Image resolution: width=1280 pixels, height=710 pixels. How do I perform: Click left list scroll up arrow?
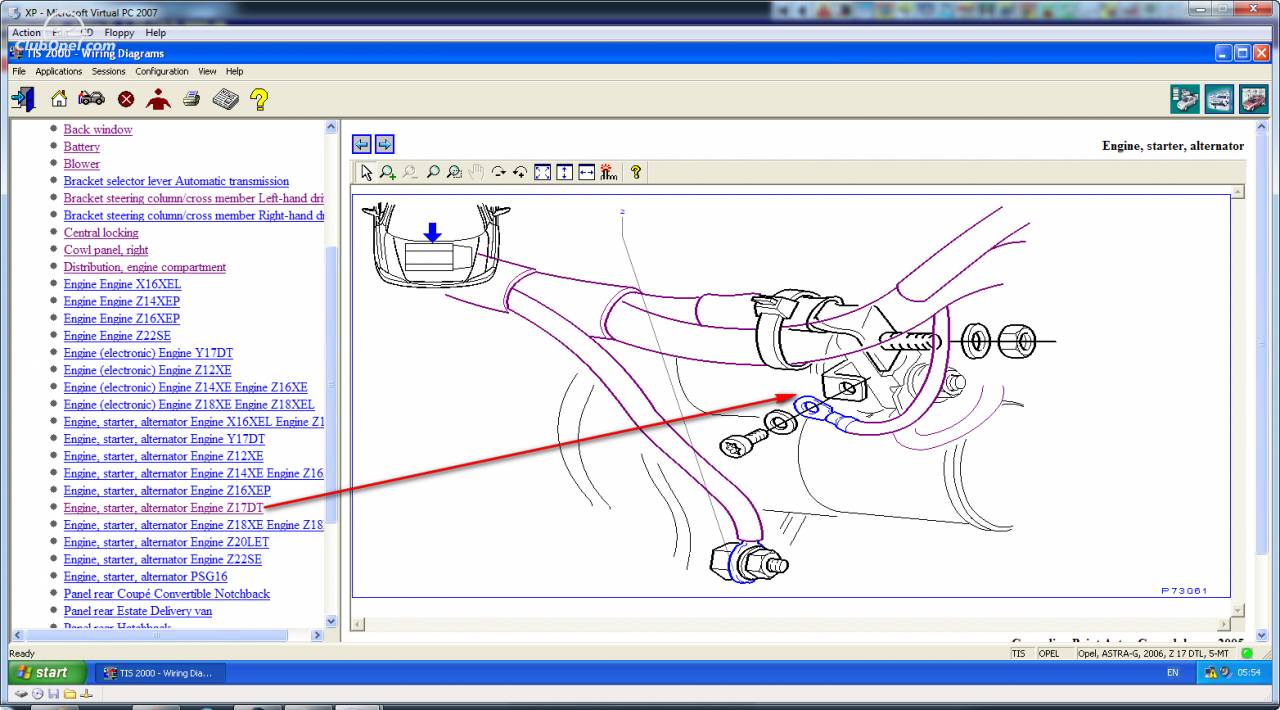point(331,127)
